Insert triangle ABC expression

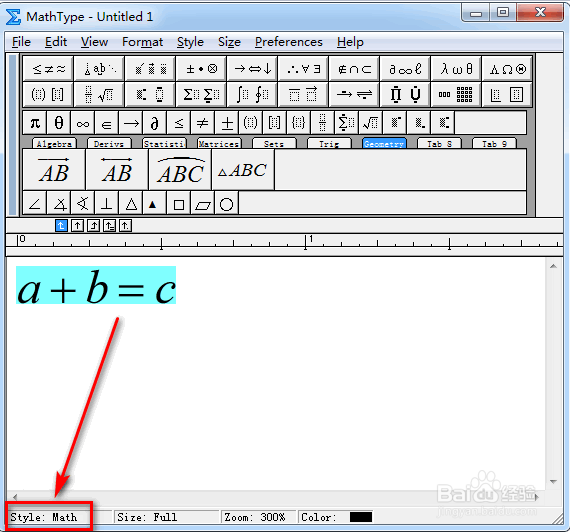[x=243, y=169]
